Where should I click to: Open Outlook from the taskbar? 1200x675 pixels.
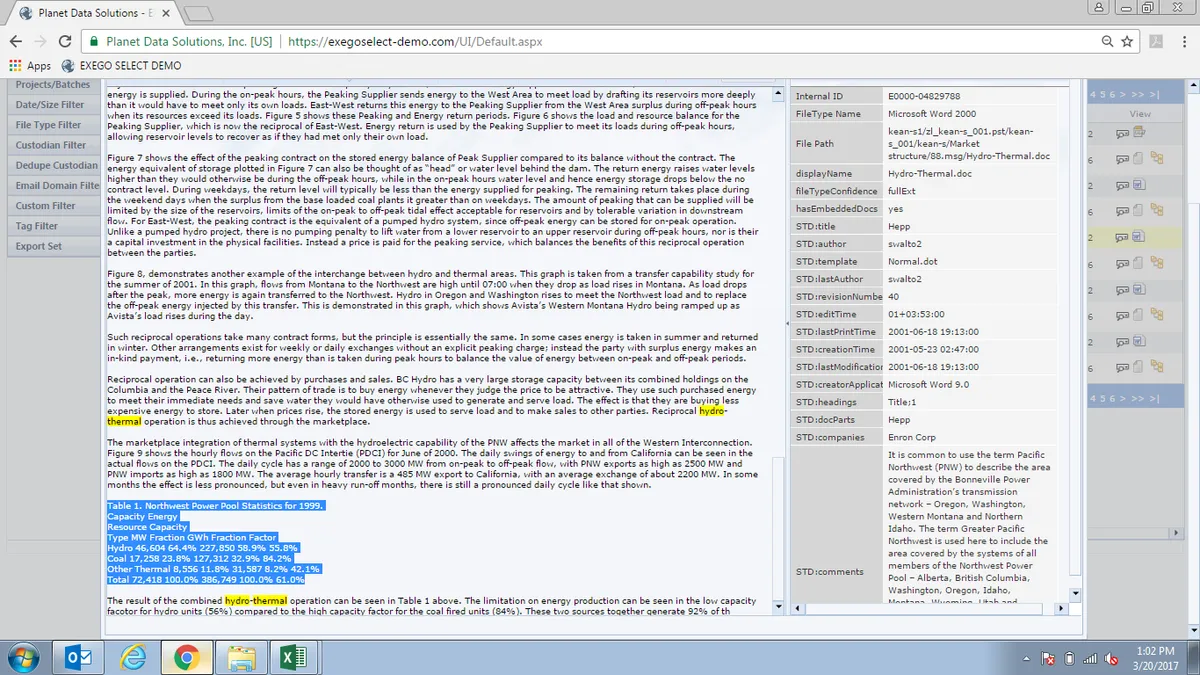[x=77, y=657]
